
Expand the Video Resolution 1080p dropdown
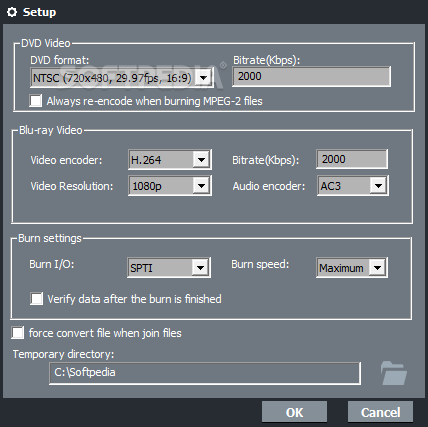tap(170, 186)
